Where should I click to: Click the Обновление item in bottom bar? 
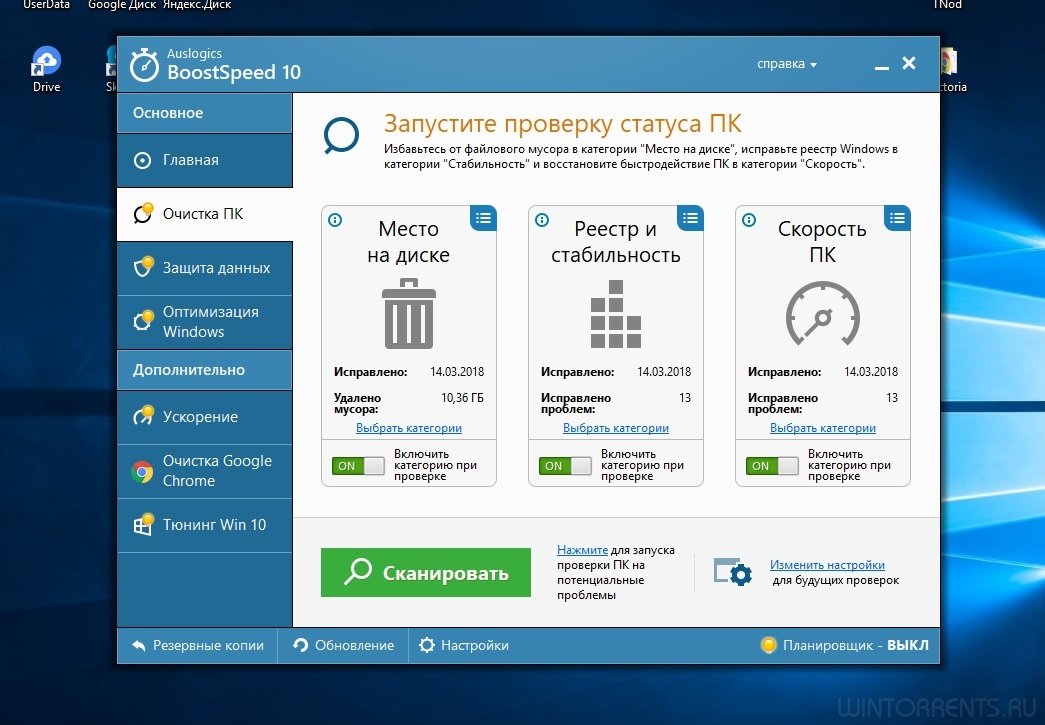point(344,646)
